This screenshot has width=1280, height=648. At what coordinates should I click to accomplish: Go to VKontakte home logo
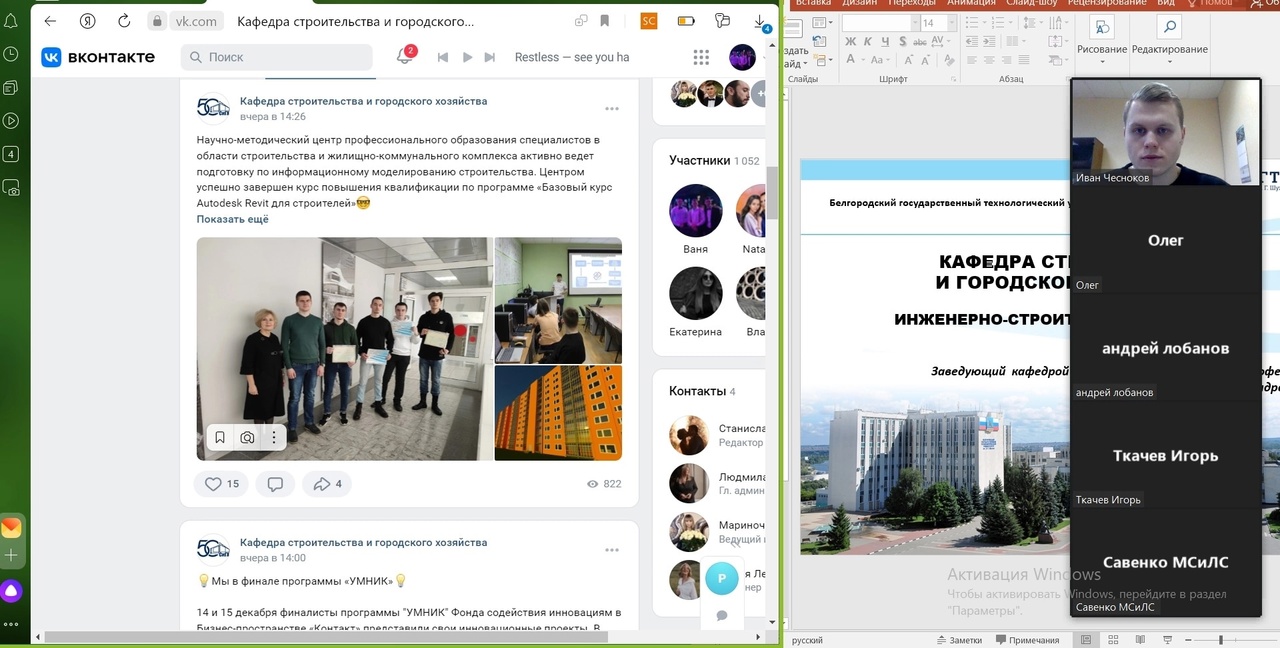98,57
